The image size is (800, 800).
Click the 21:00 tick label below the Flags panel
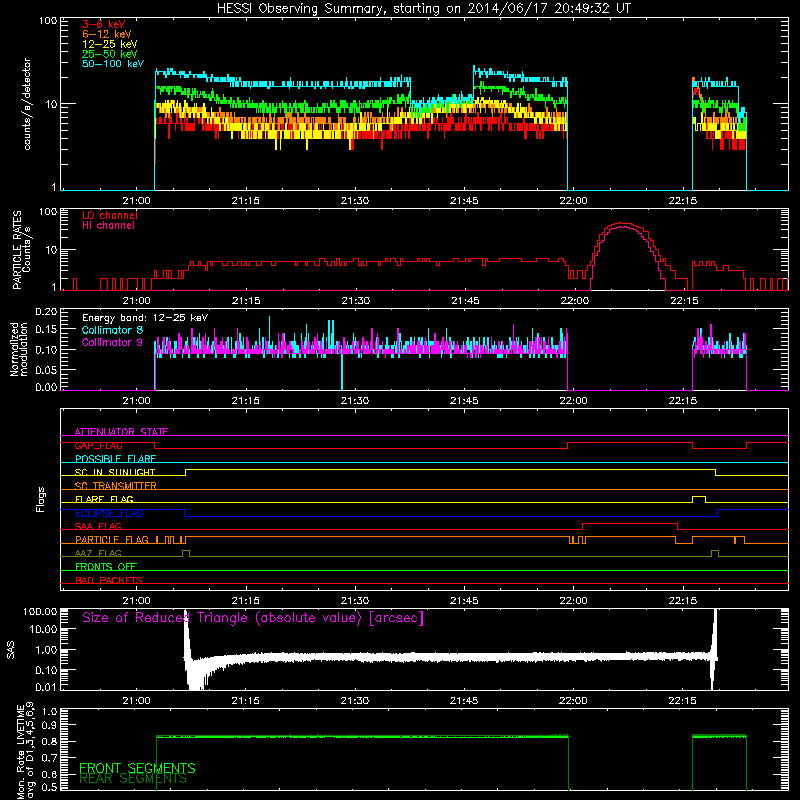click(136, 601)
